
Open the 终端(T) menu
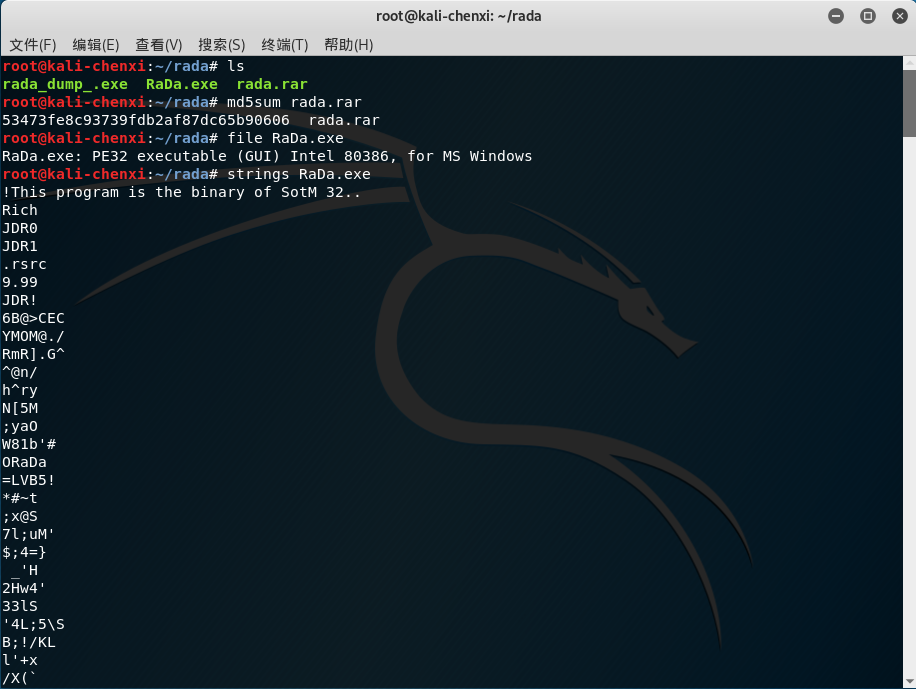click(284, 45)
